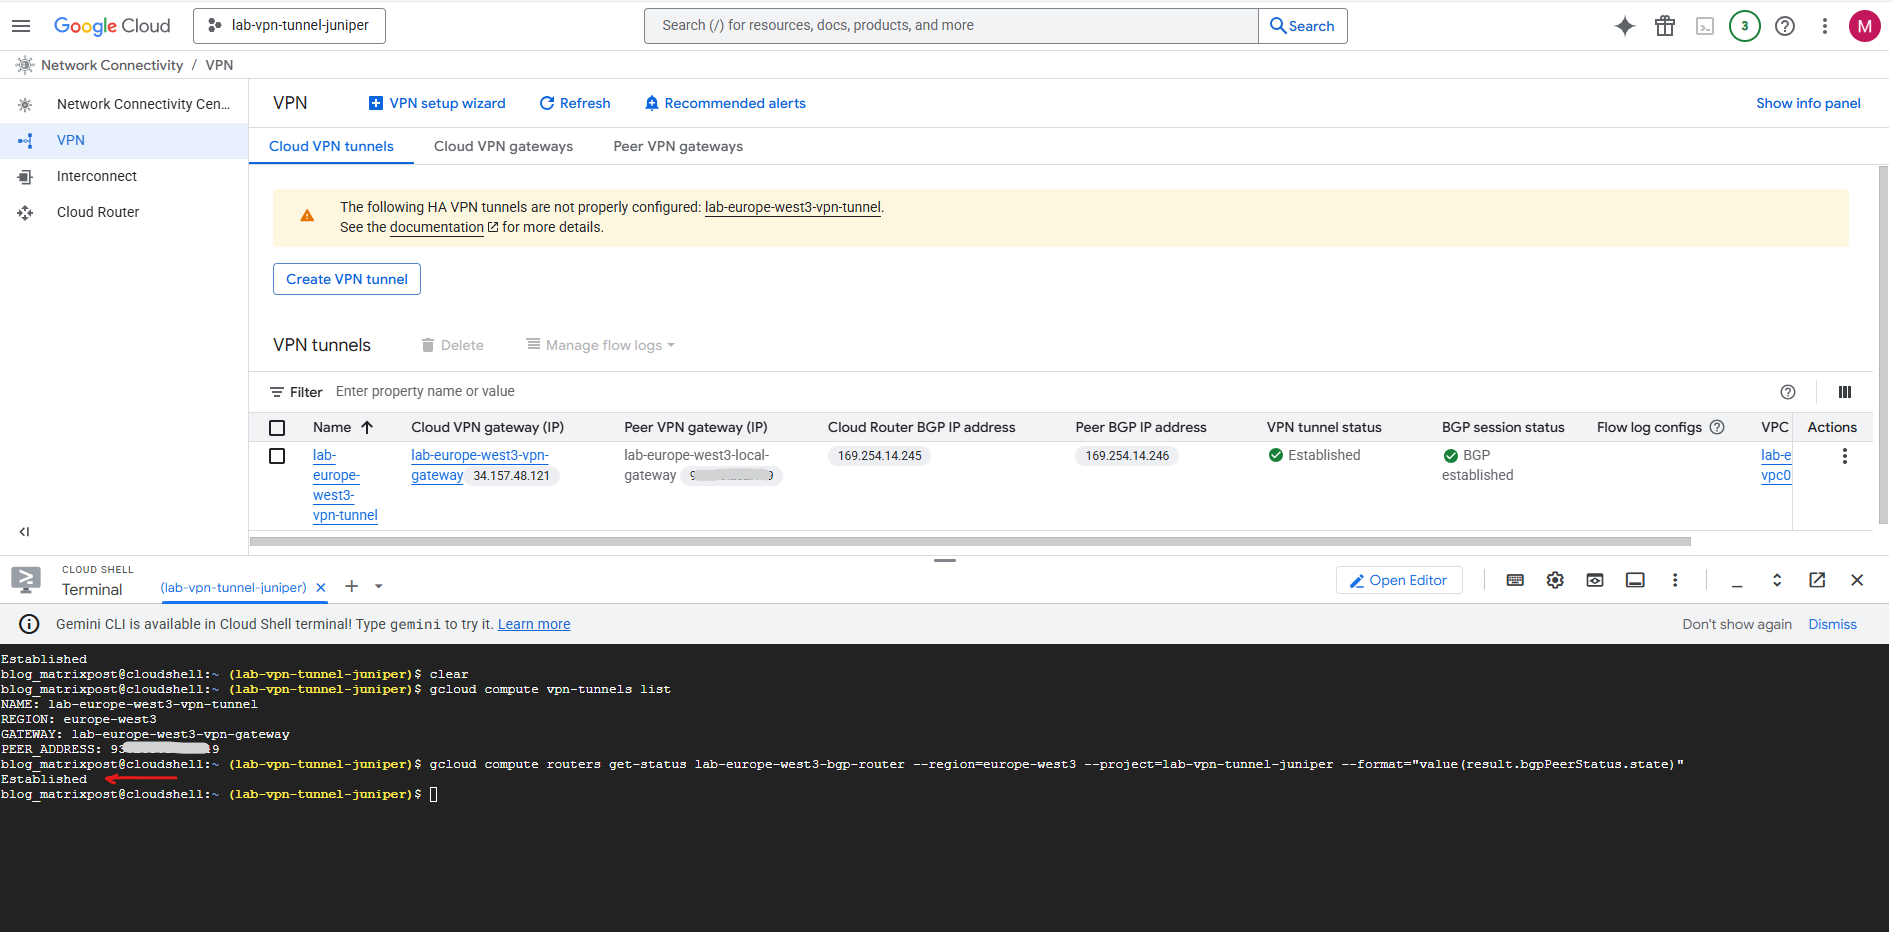This screenshot has width=1892, height=932.
Task: Collapse the left navigation sidebar
Action: tap(25, 532)
